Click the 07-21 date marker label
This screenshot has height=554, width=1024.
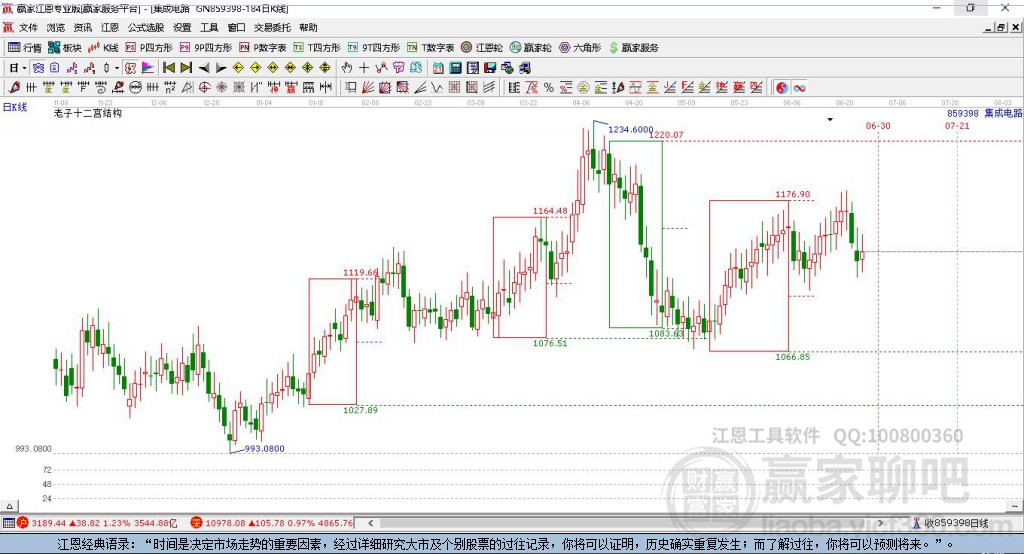957,125
